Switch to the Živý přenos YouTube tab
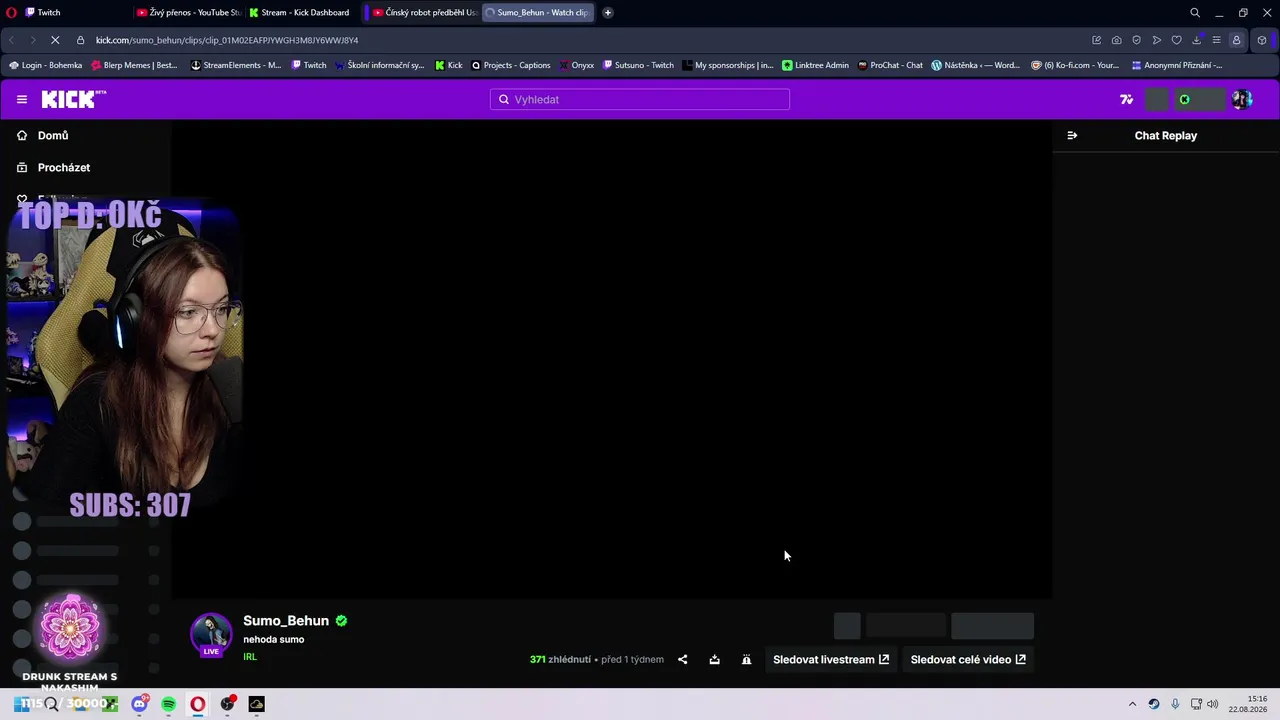The image size is (1280, 720). point(188,13)
